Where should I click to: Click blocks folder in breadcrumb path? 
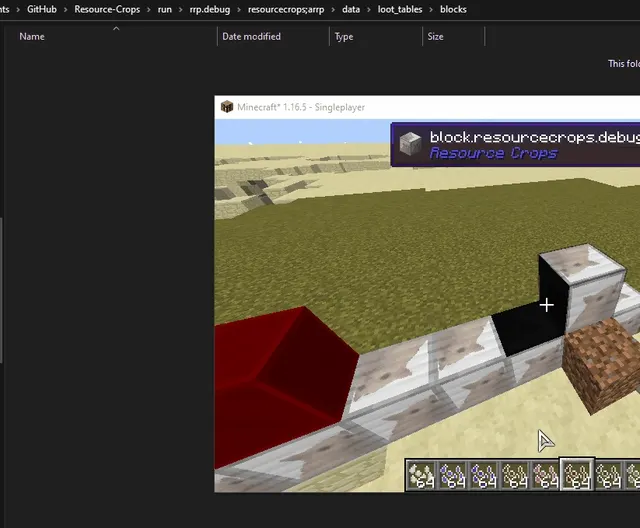453,9
